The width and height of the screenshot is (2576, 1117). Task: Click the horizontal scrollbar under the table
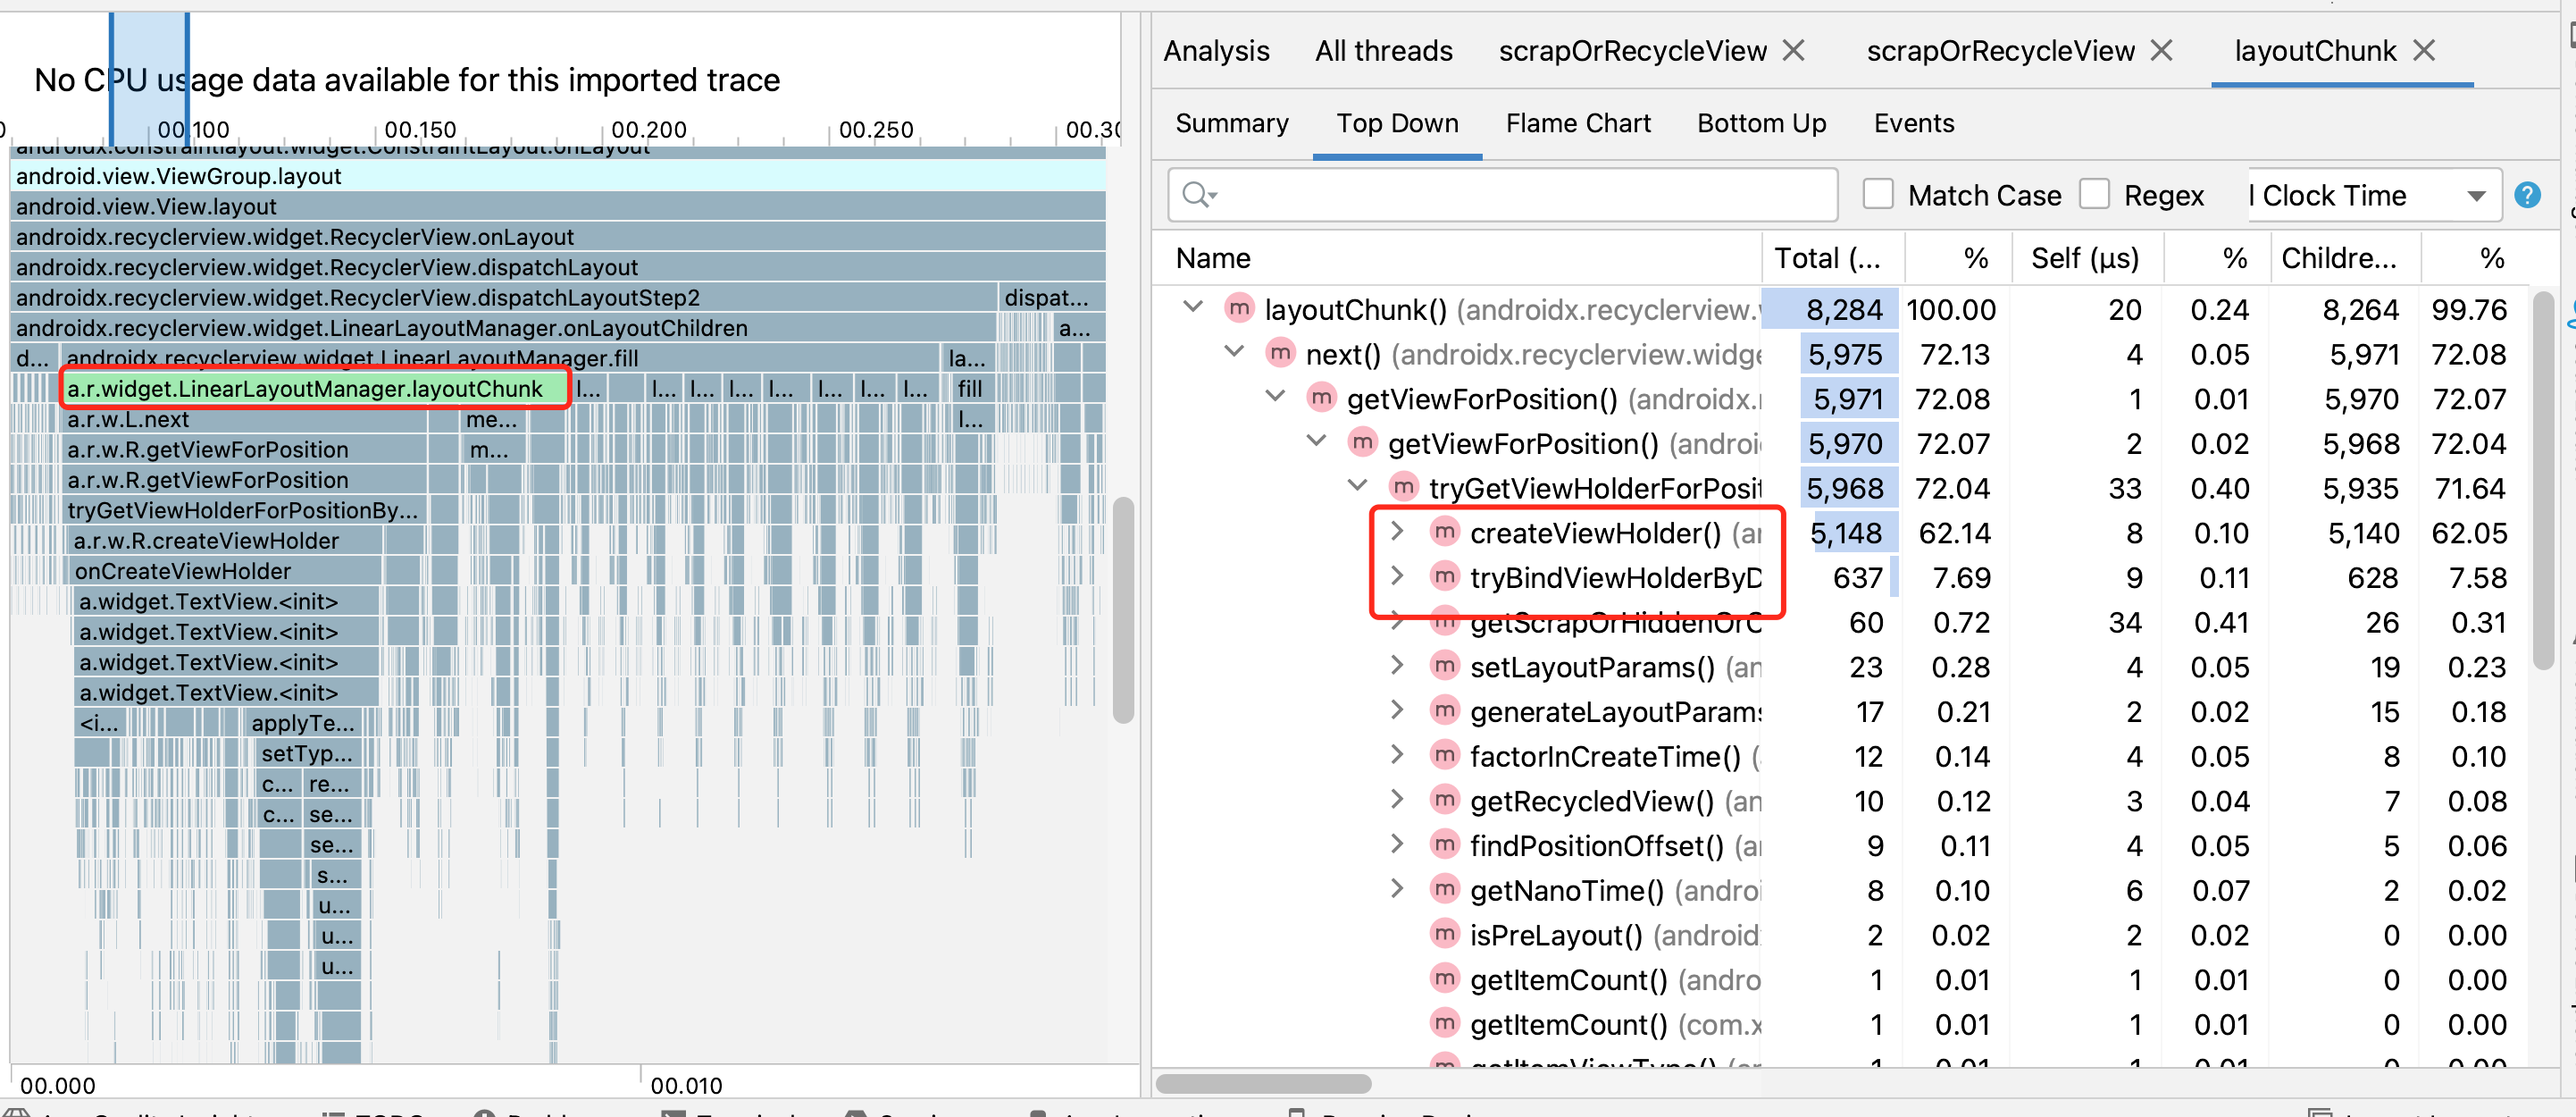(x=1263, y=1083)
